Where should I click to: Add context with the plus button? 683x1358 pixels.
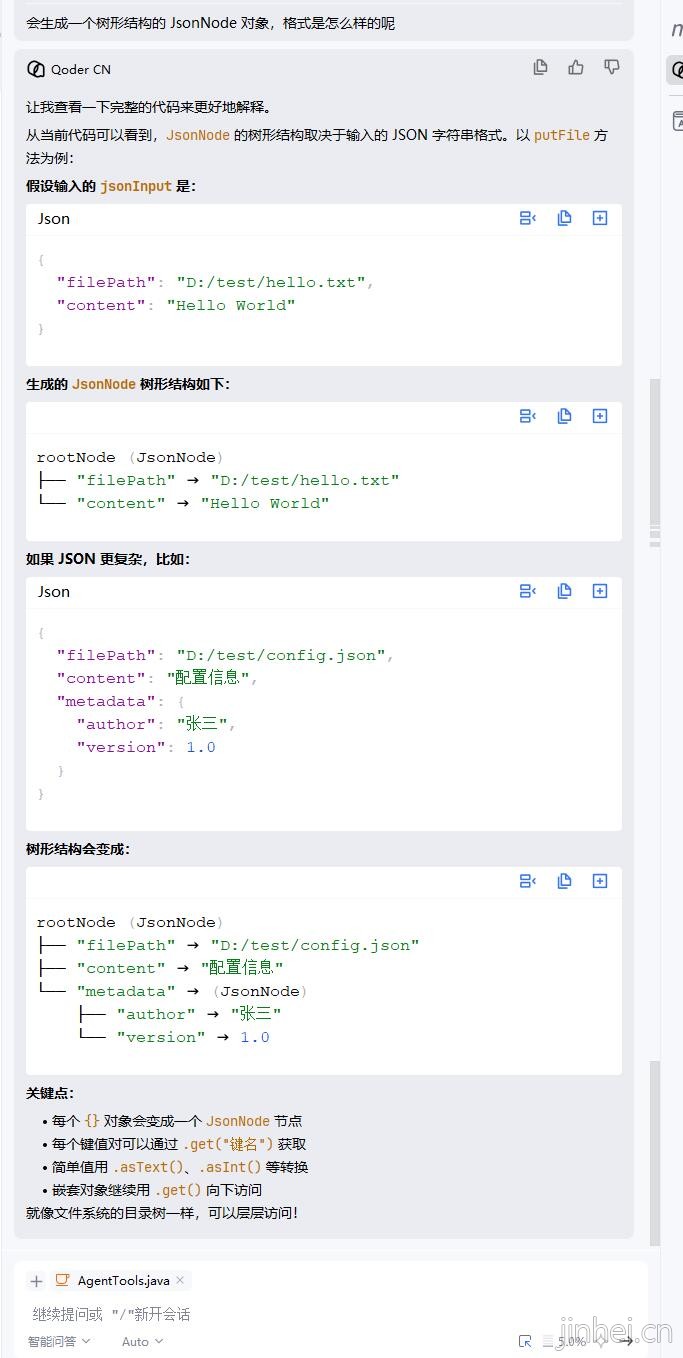36,1281
